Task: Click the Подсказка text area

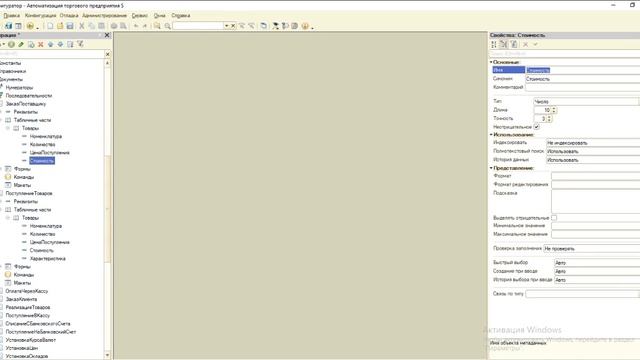Action: tap(596, 201)
